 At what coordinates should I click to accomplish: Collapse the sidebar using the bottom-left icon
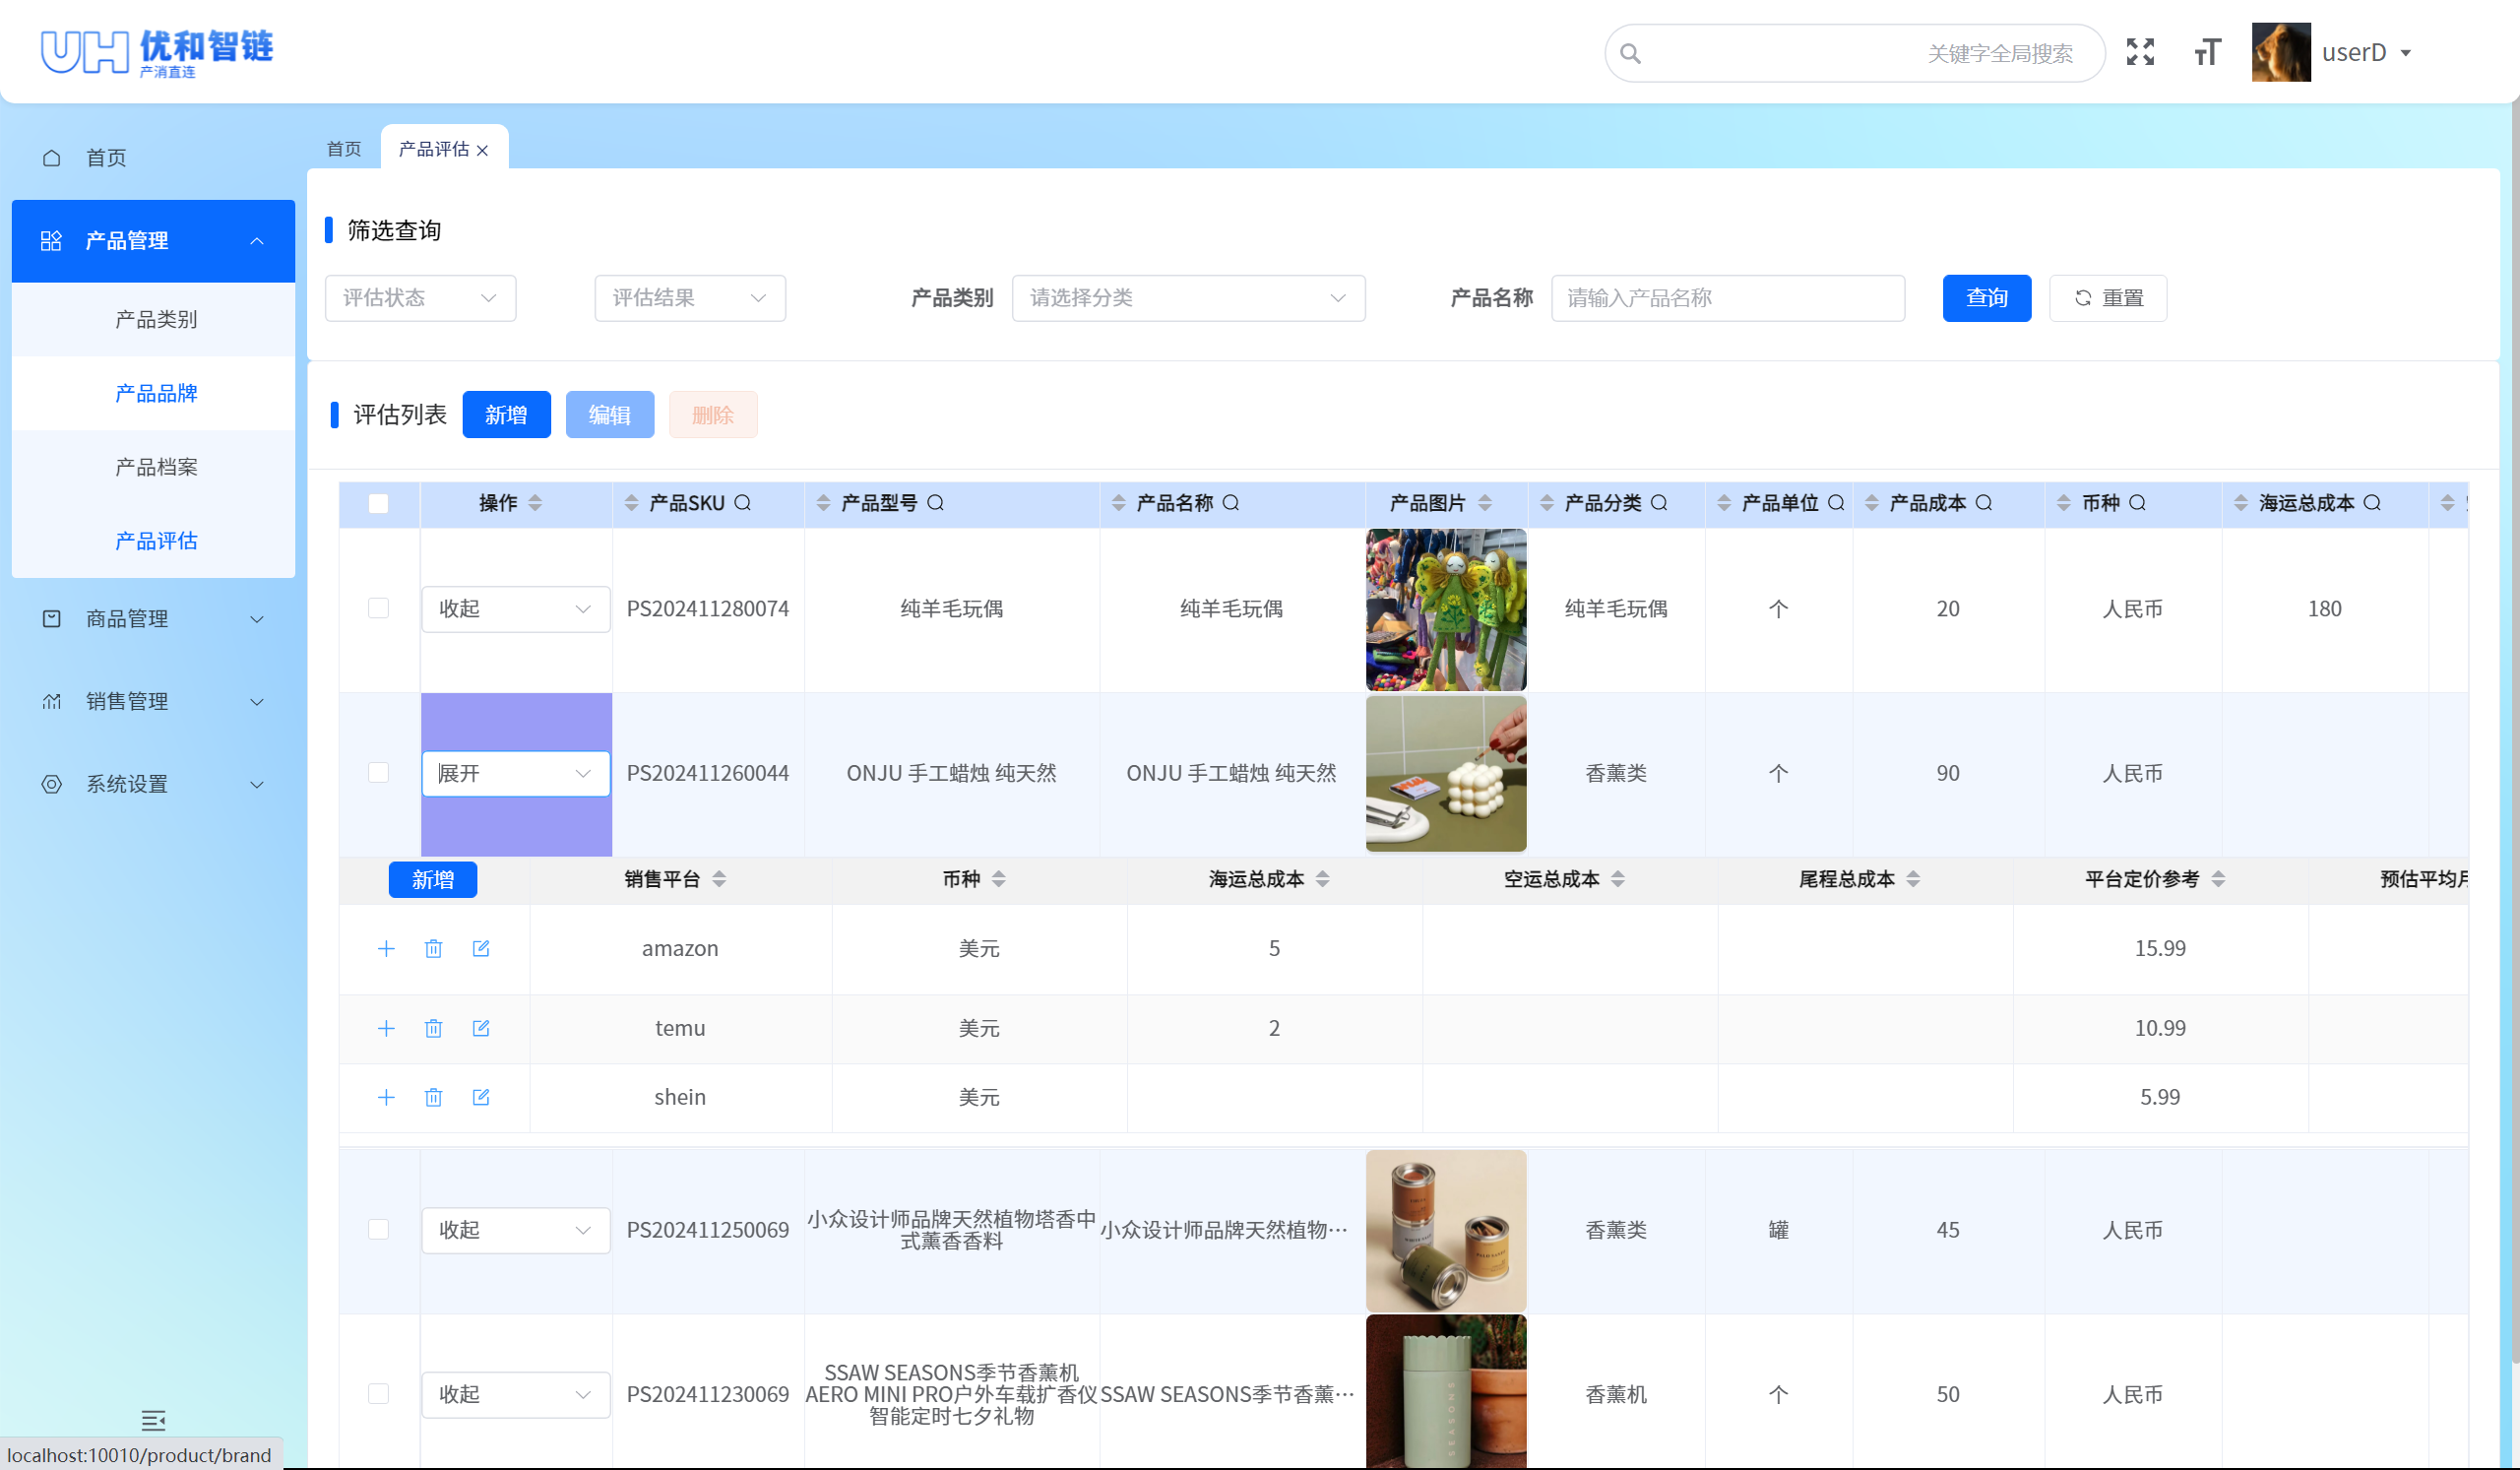coord(154,1421)
